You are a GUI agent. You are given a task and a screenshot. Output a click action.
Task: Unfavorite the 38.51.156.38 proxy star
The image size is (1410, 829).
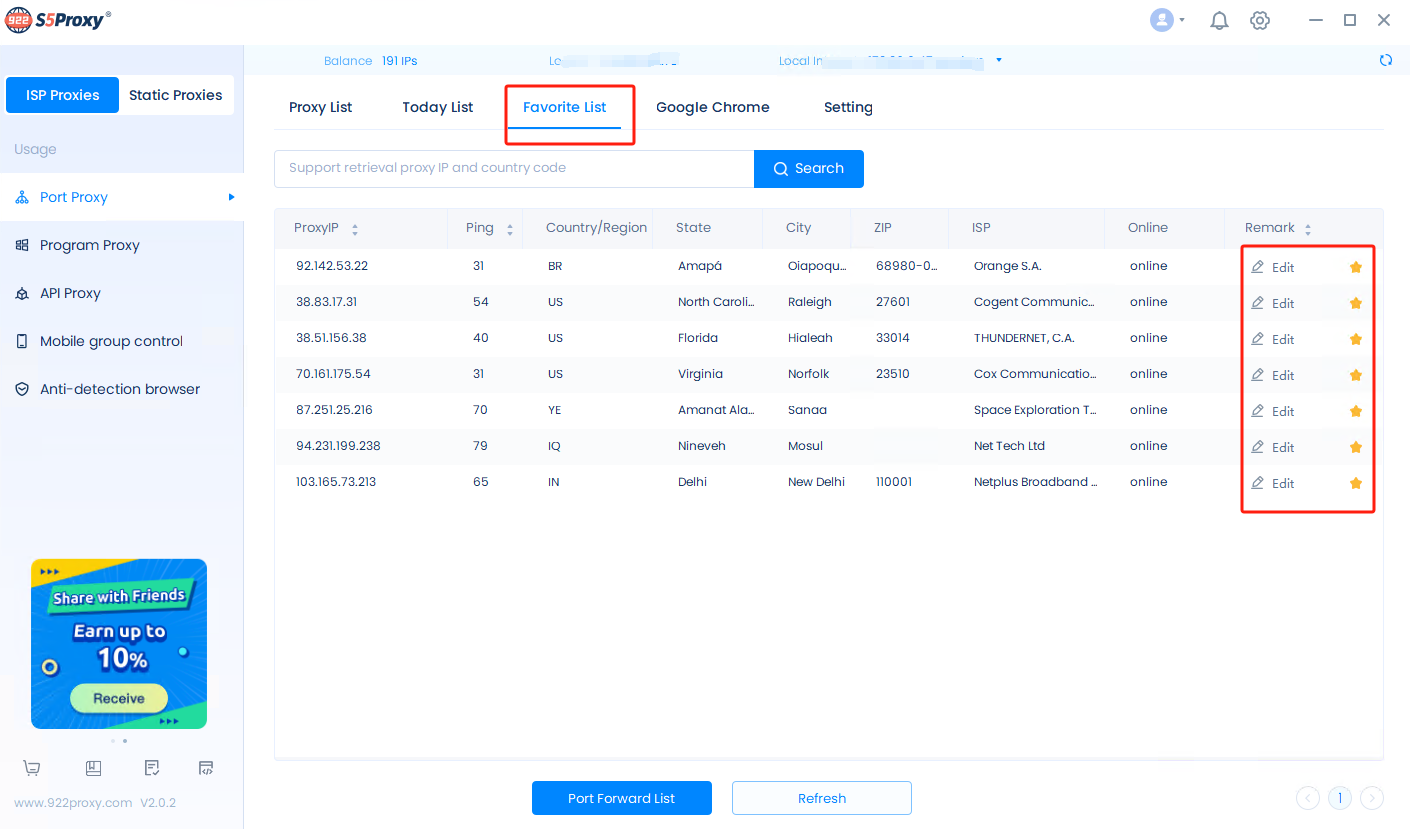click(x=1356, y=339)
